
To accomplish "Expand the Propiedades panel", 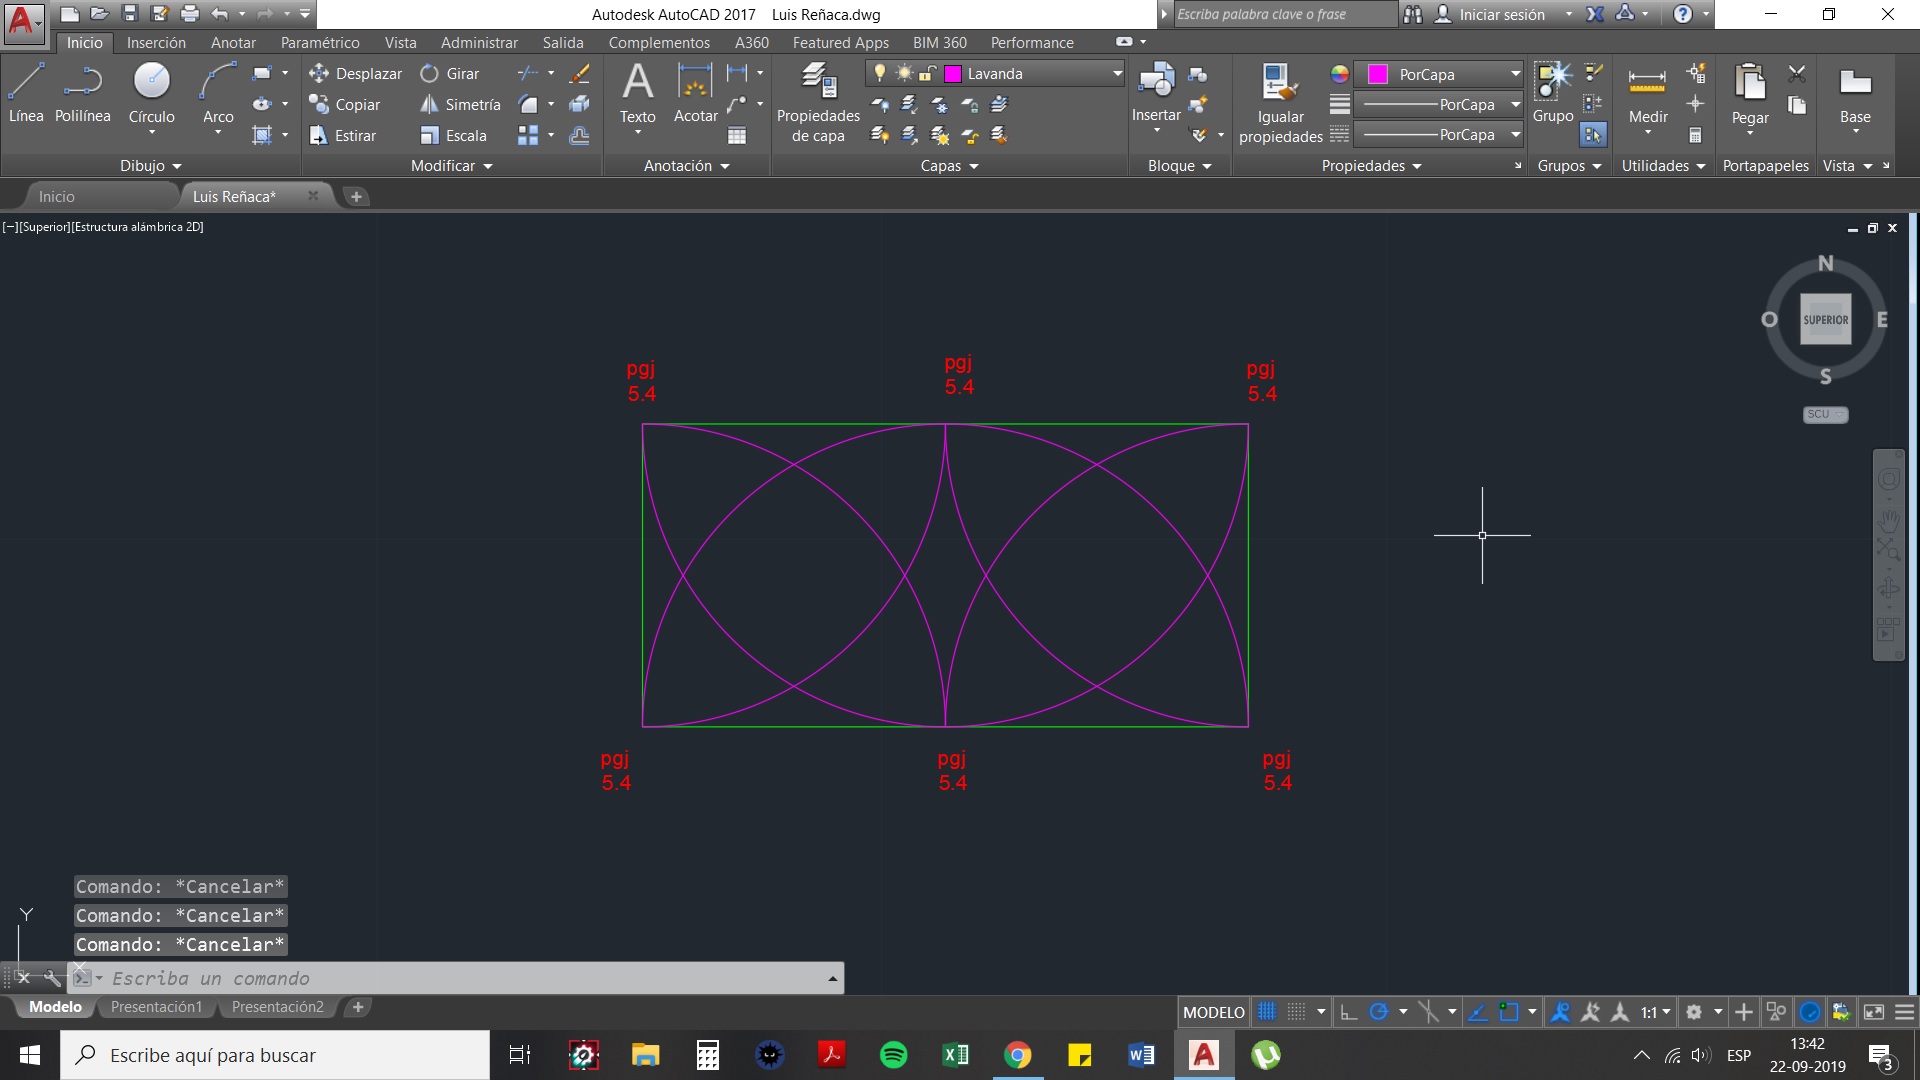I will point(1372,166).
